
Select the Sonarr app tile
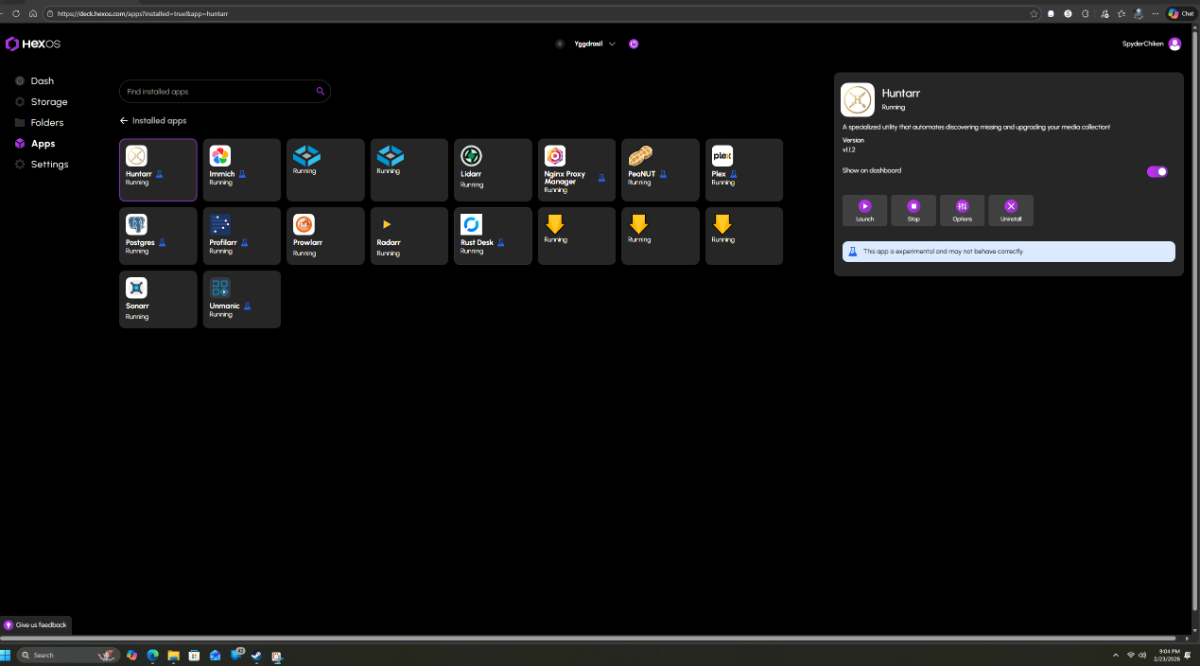pos(158,299)
